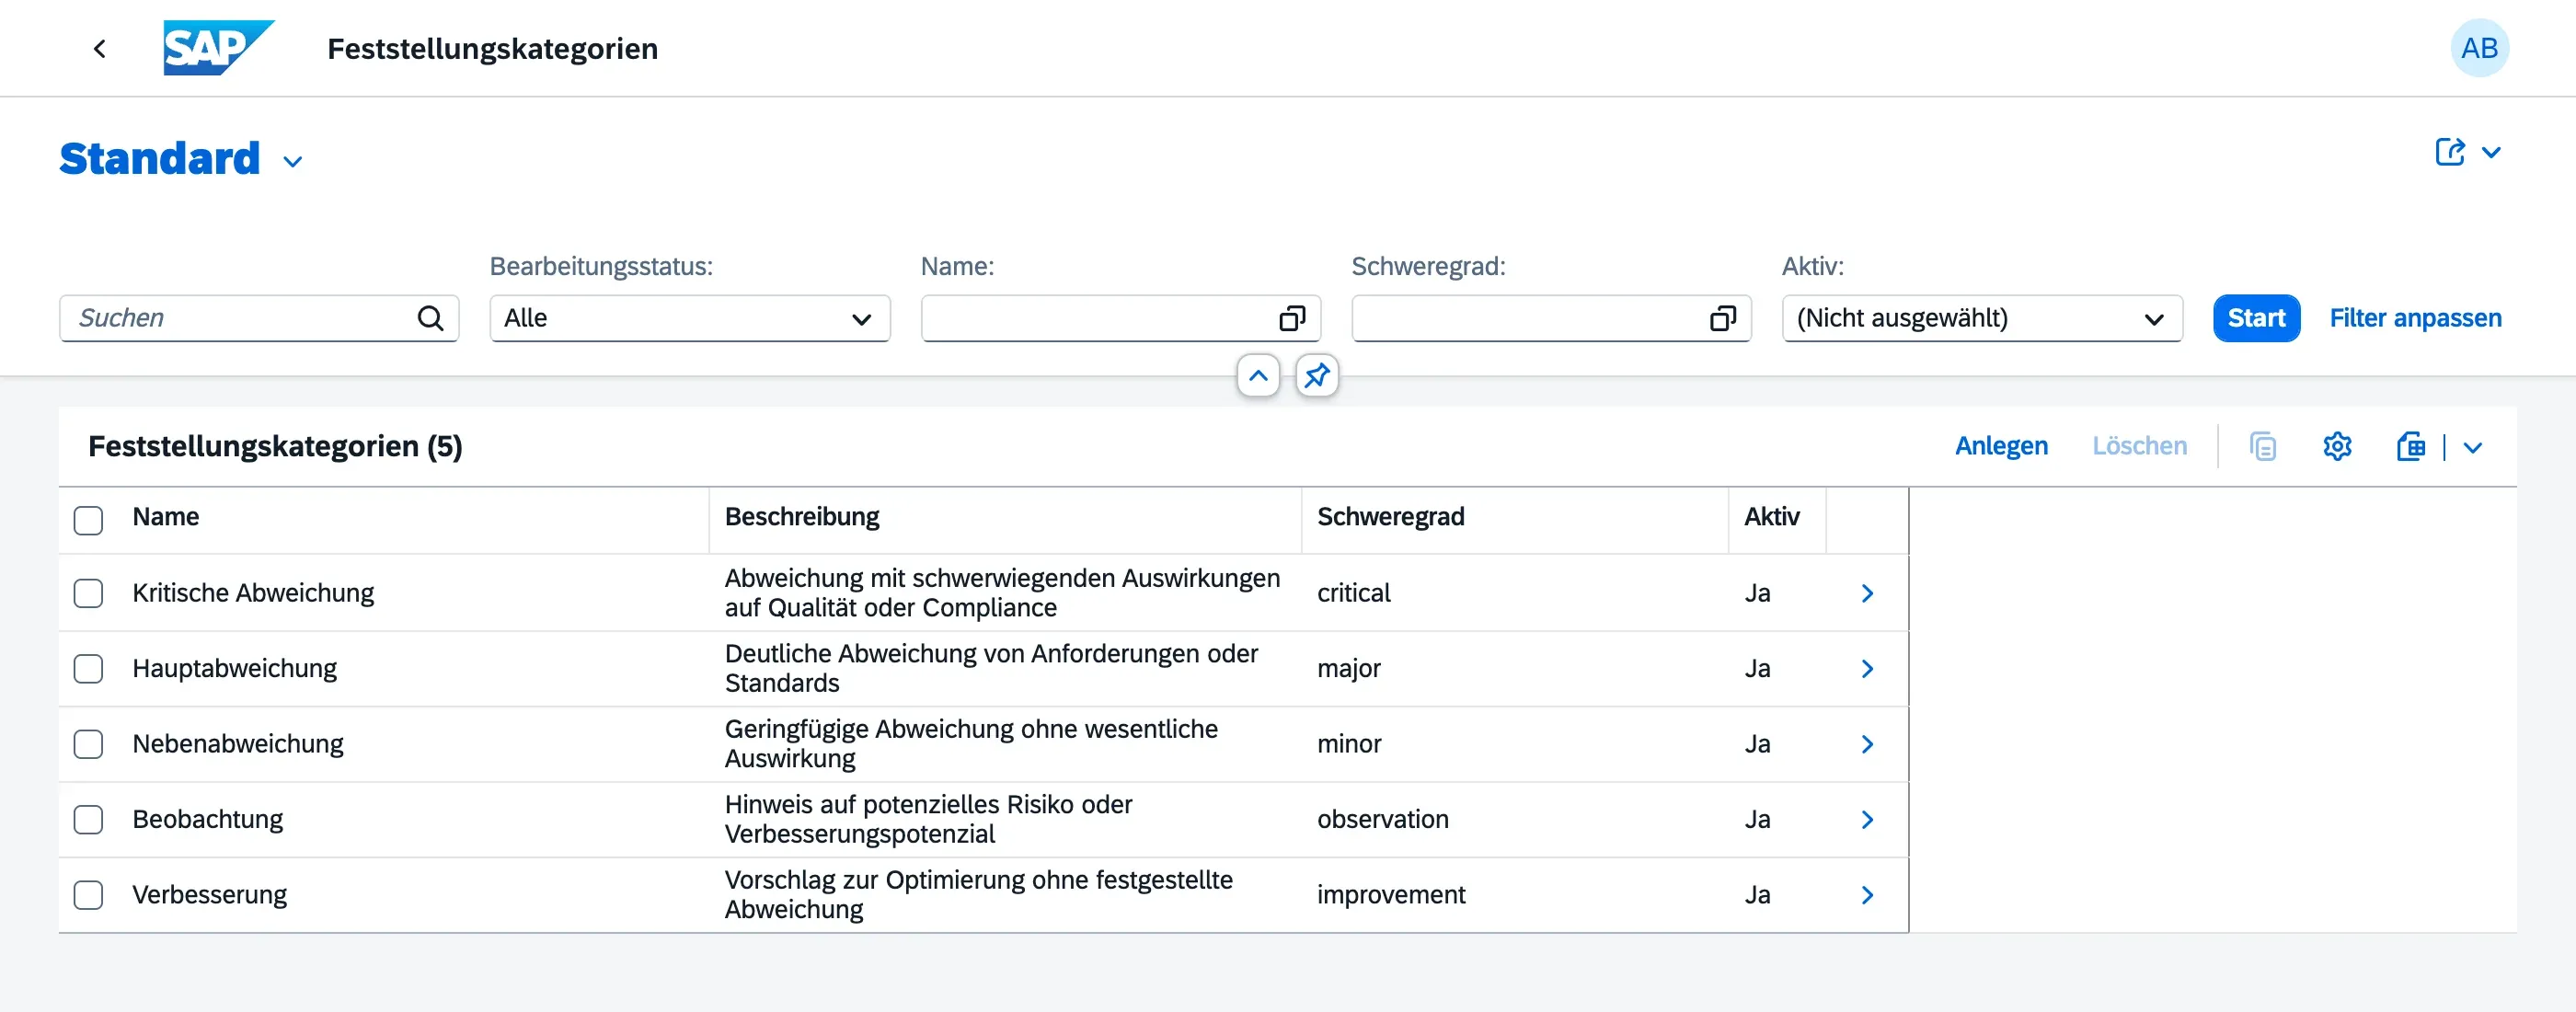This screenshot has width=2576, height=1012.
Task: Open Beobachtung details arrow
Action: pos(1866,819)
